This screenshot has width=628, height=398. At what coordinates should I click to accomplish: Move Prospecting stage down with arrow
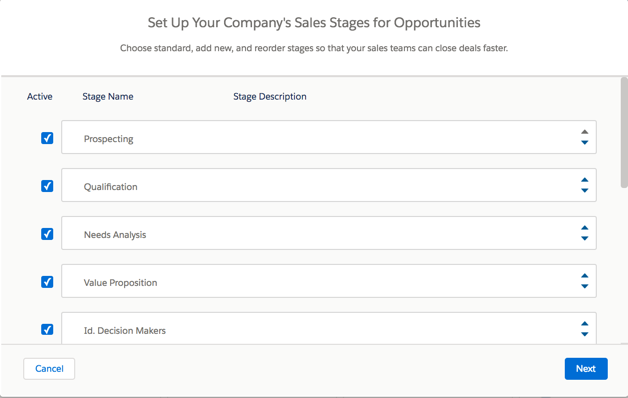[x=585, y=142]
